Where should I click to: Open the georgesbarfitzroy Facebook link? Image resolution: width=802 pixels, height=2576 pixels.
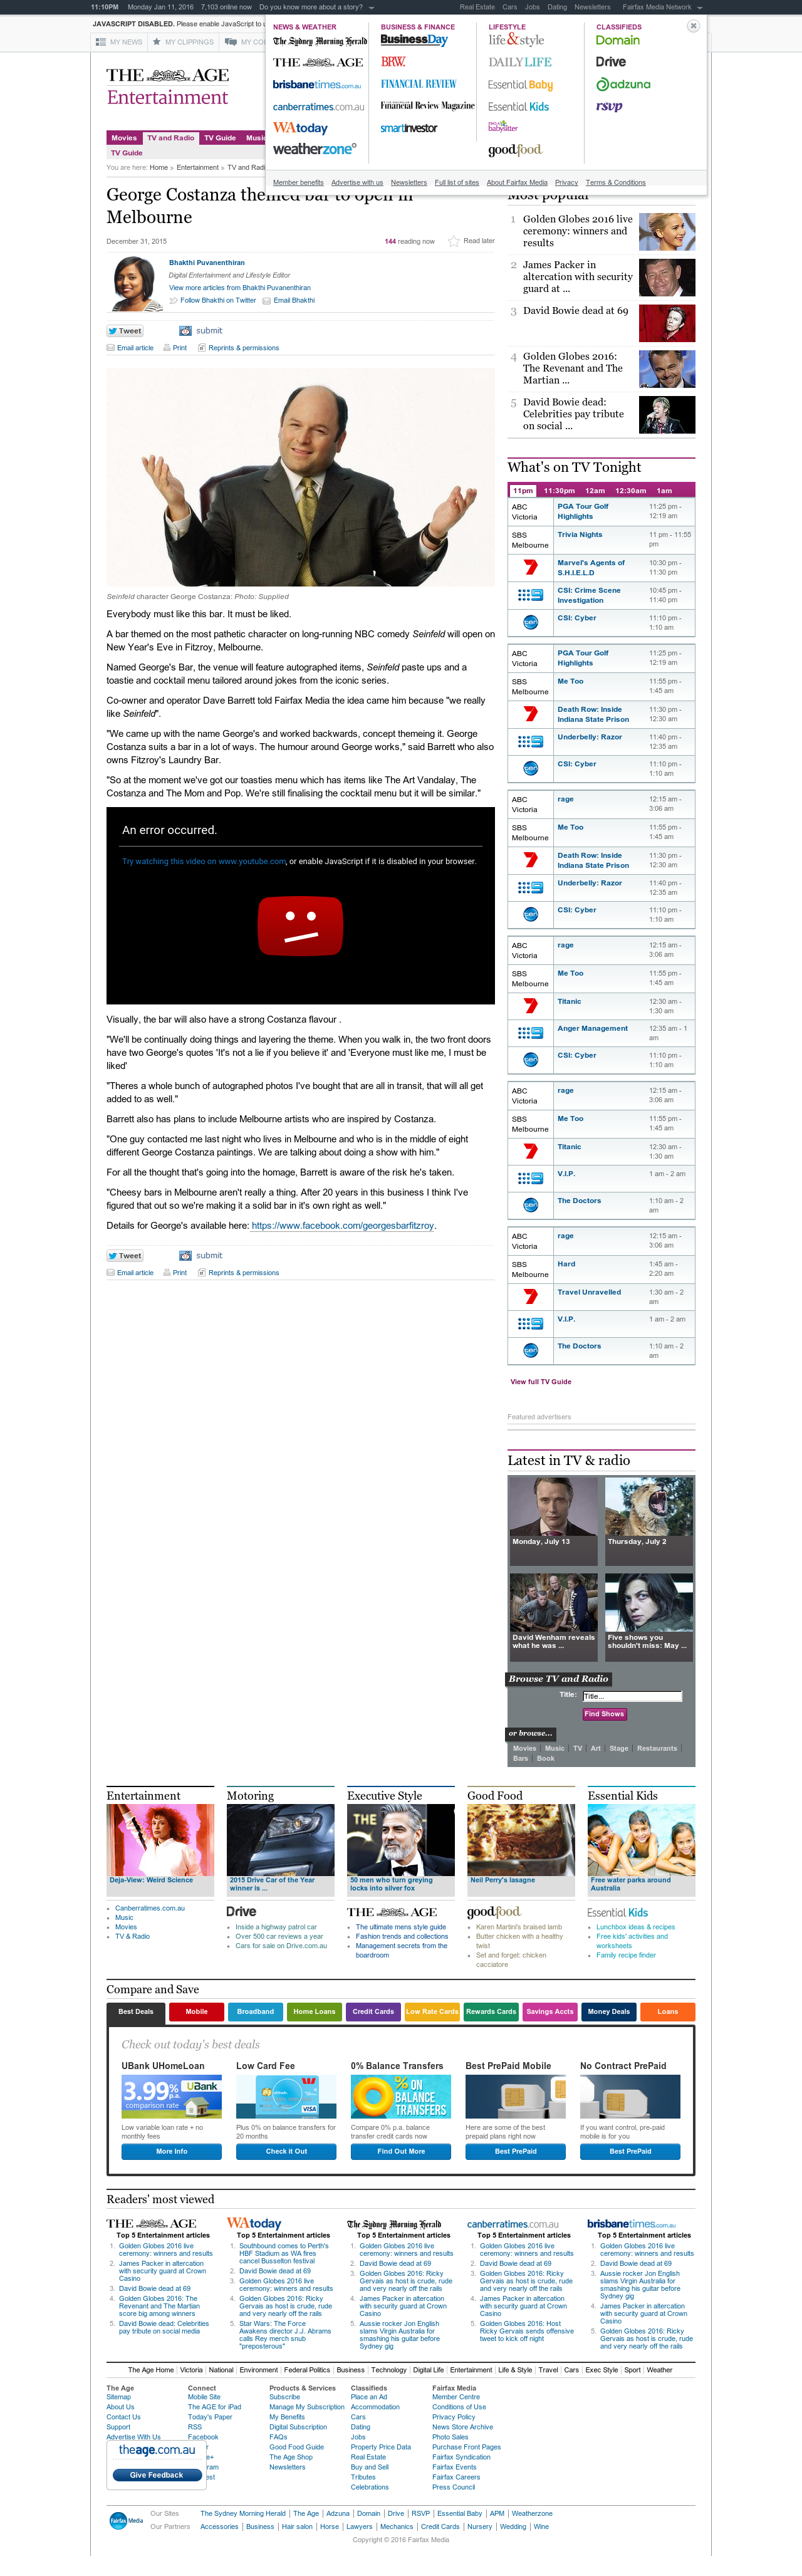[343, 1225]
